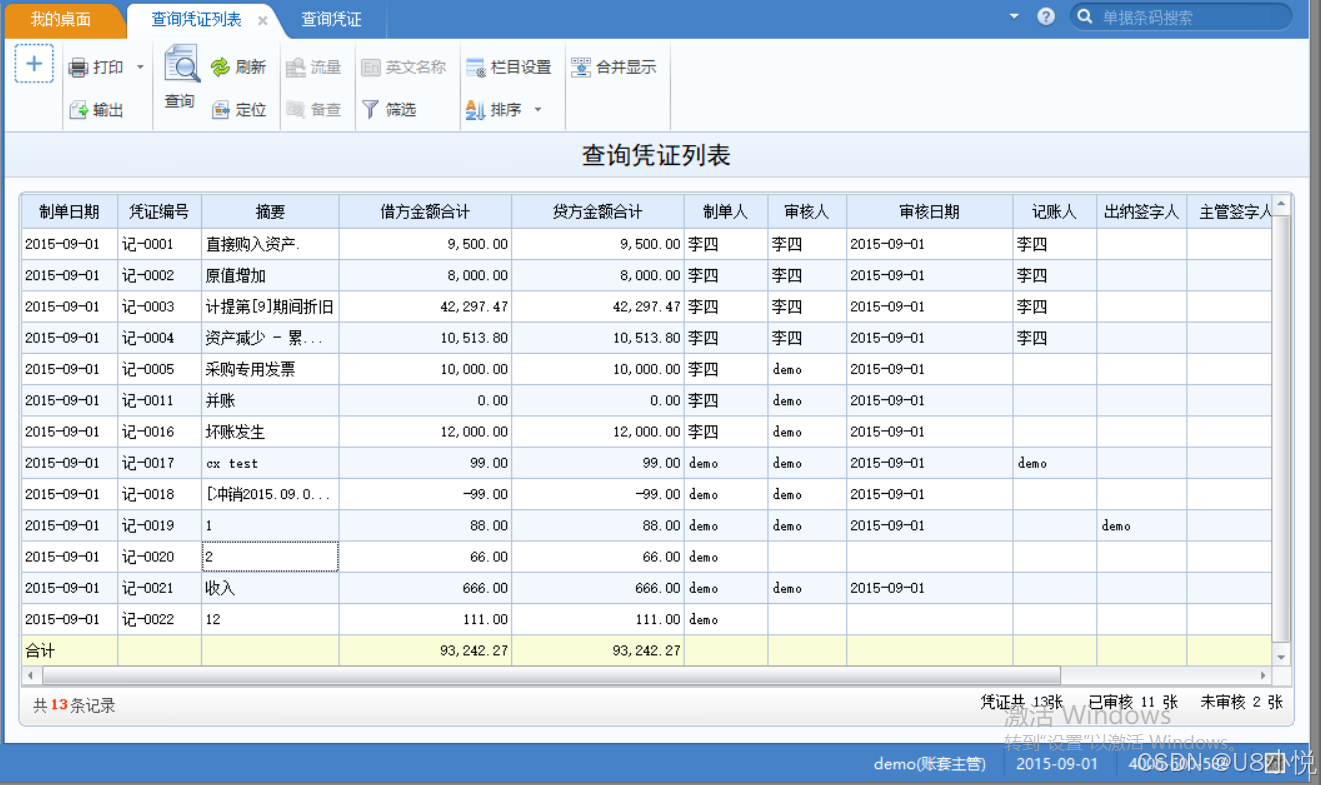The width and height of the screenshot is (1321, 785).
Task: Click the vertical scrollbar down arrow
Action: (1282, 657)
